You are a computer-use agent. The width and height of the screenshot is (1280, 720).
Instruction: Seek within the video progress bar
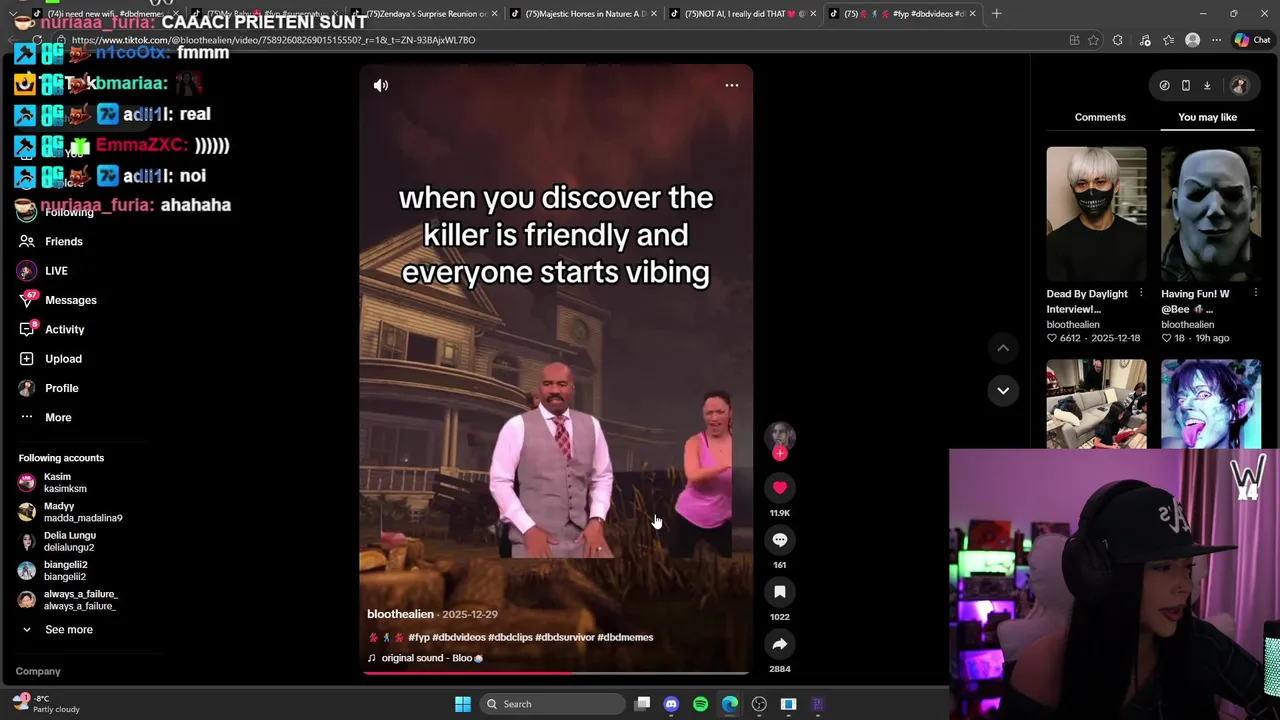(x=555, y=673)
